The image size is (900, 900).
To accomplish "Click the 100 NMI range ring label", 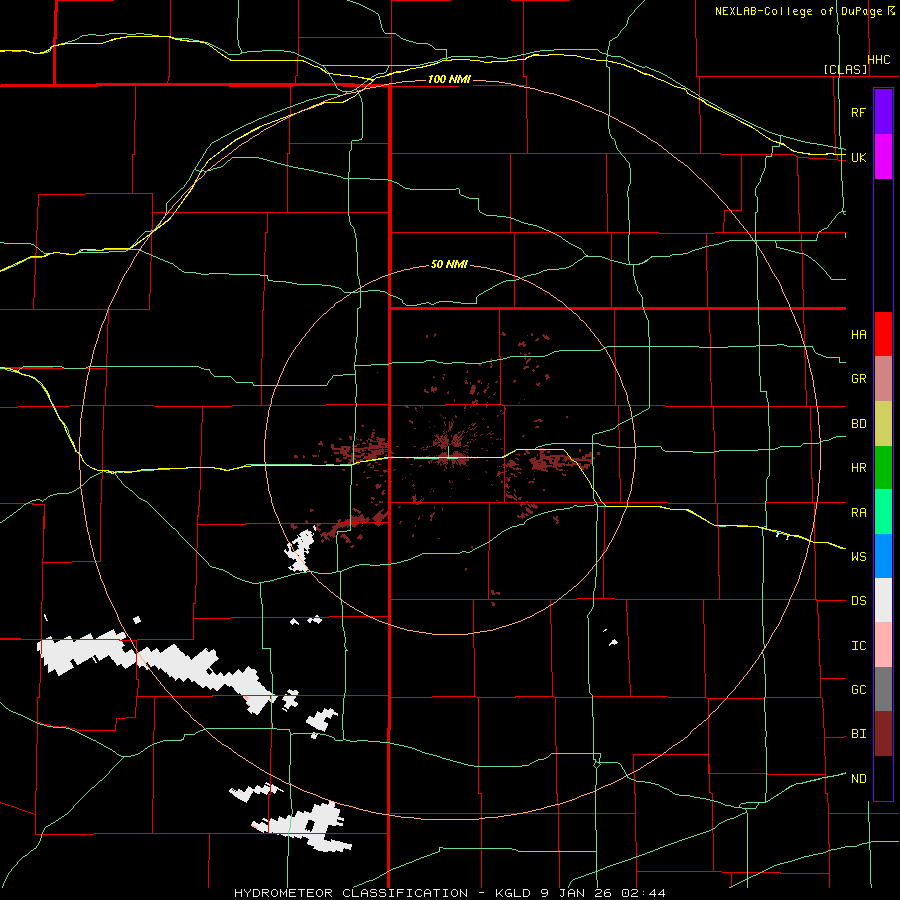I will coord(449,79).
